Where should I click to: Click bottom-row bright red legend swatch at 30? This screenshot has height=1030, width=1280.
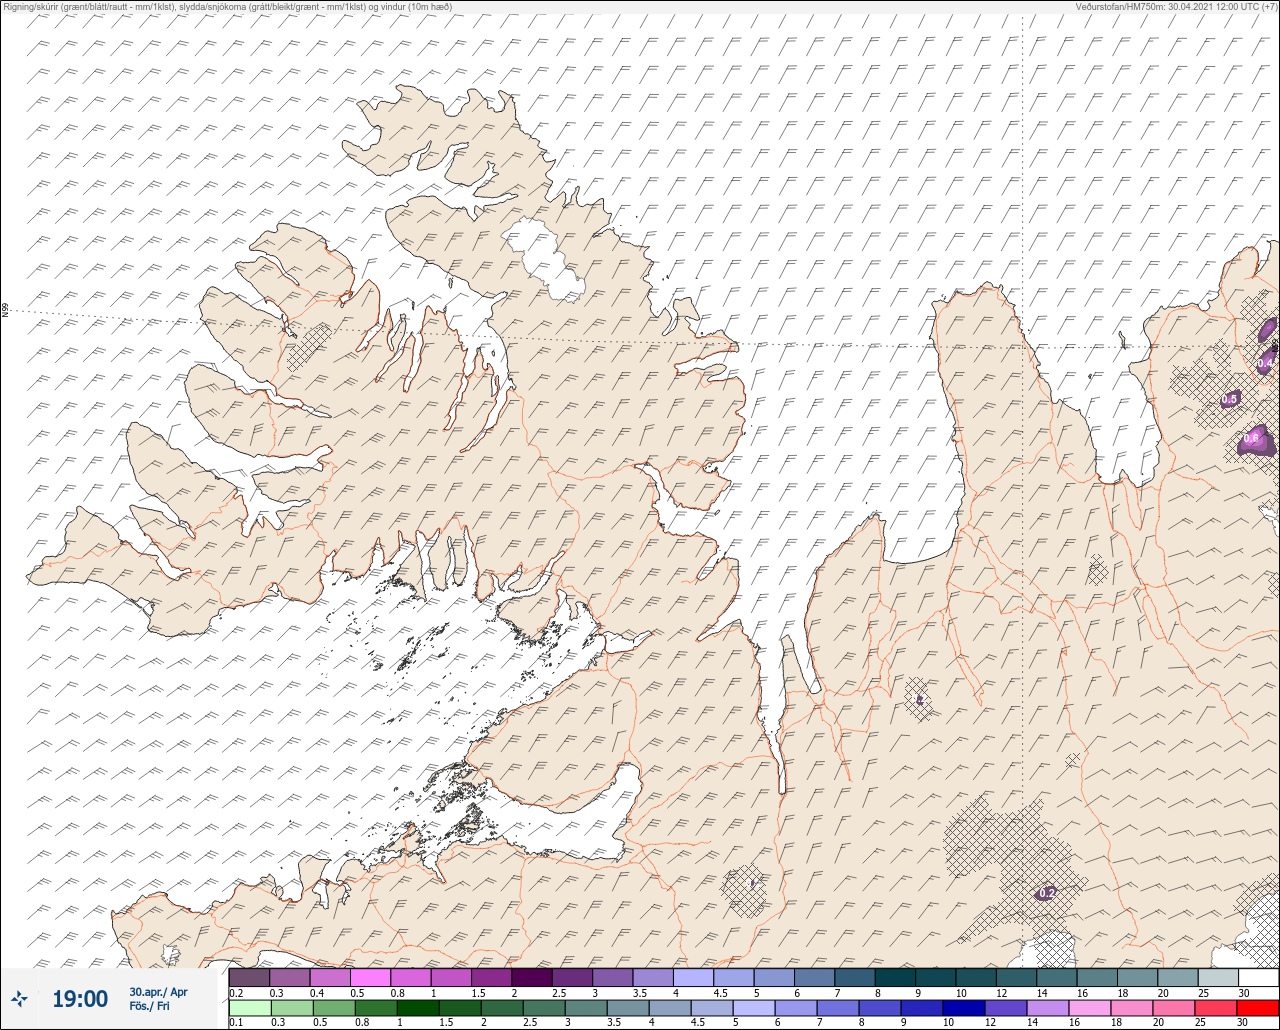[x=1258, y=1007]
